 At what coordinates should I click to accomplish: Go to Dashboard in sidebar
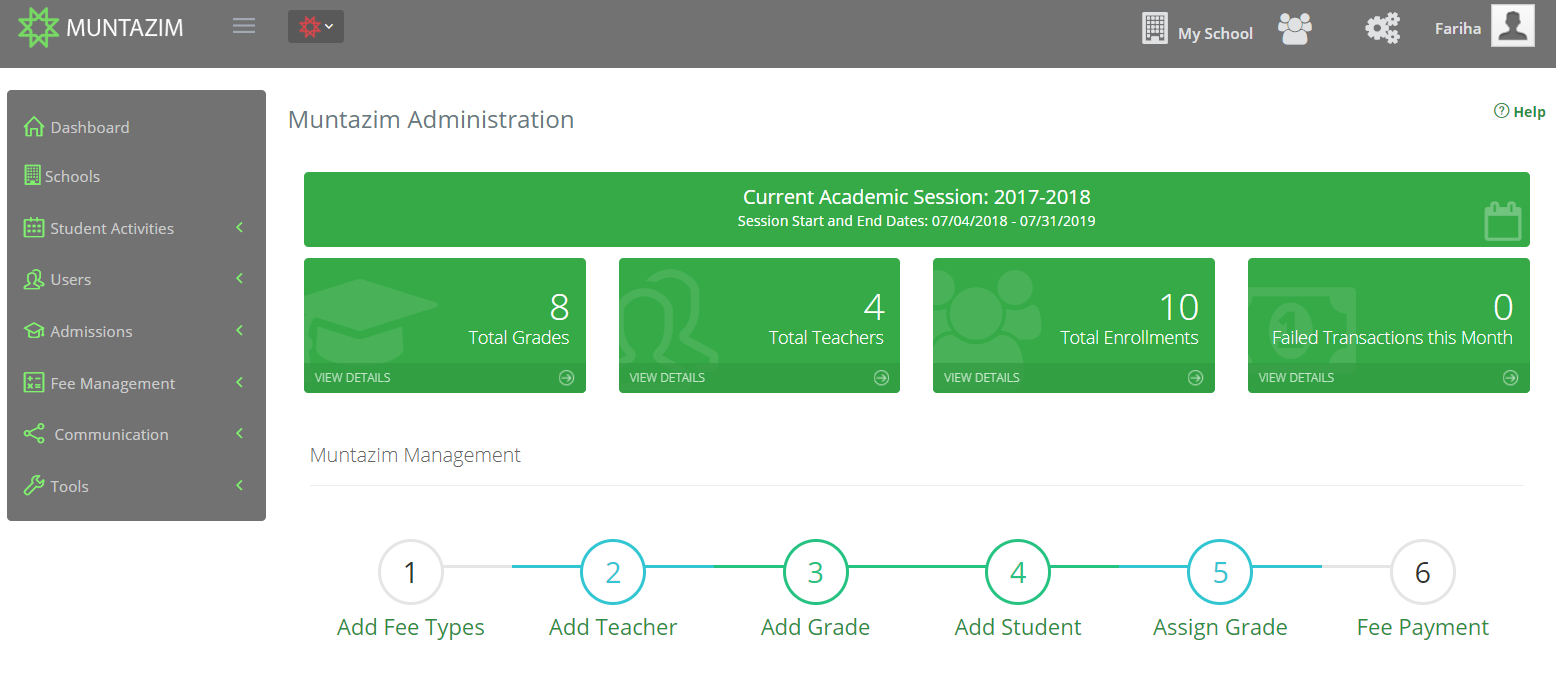(x=90, y=127)
